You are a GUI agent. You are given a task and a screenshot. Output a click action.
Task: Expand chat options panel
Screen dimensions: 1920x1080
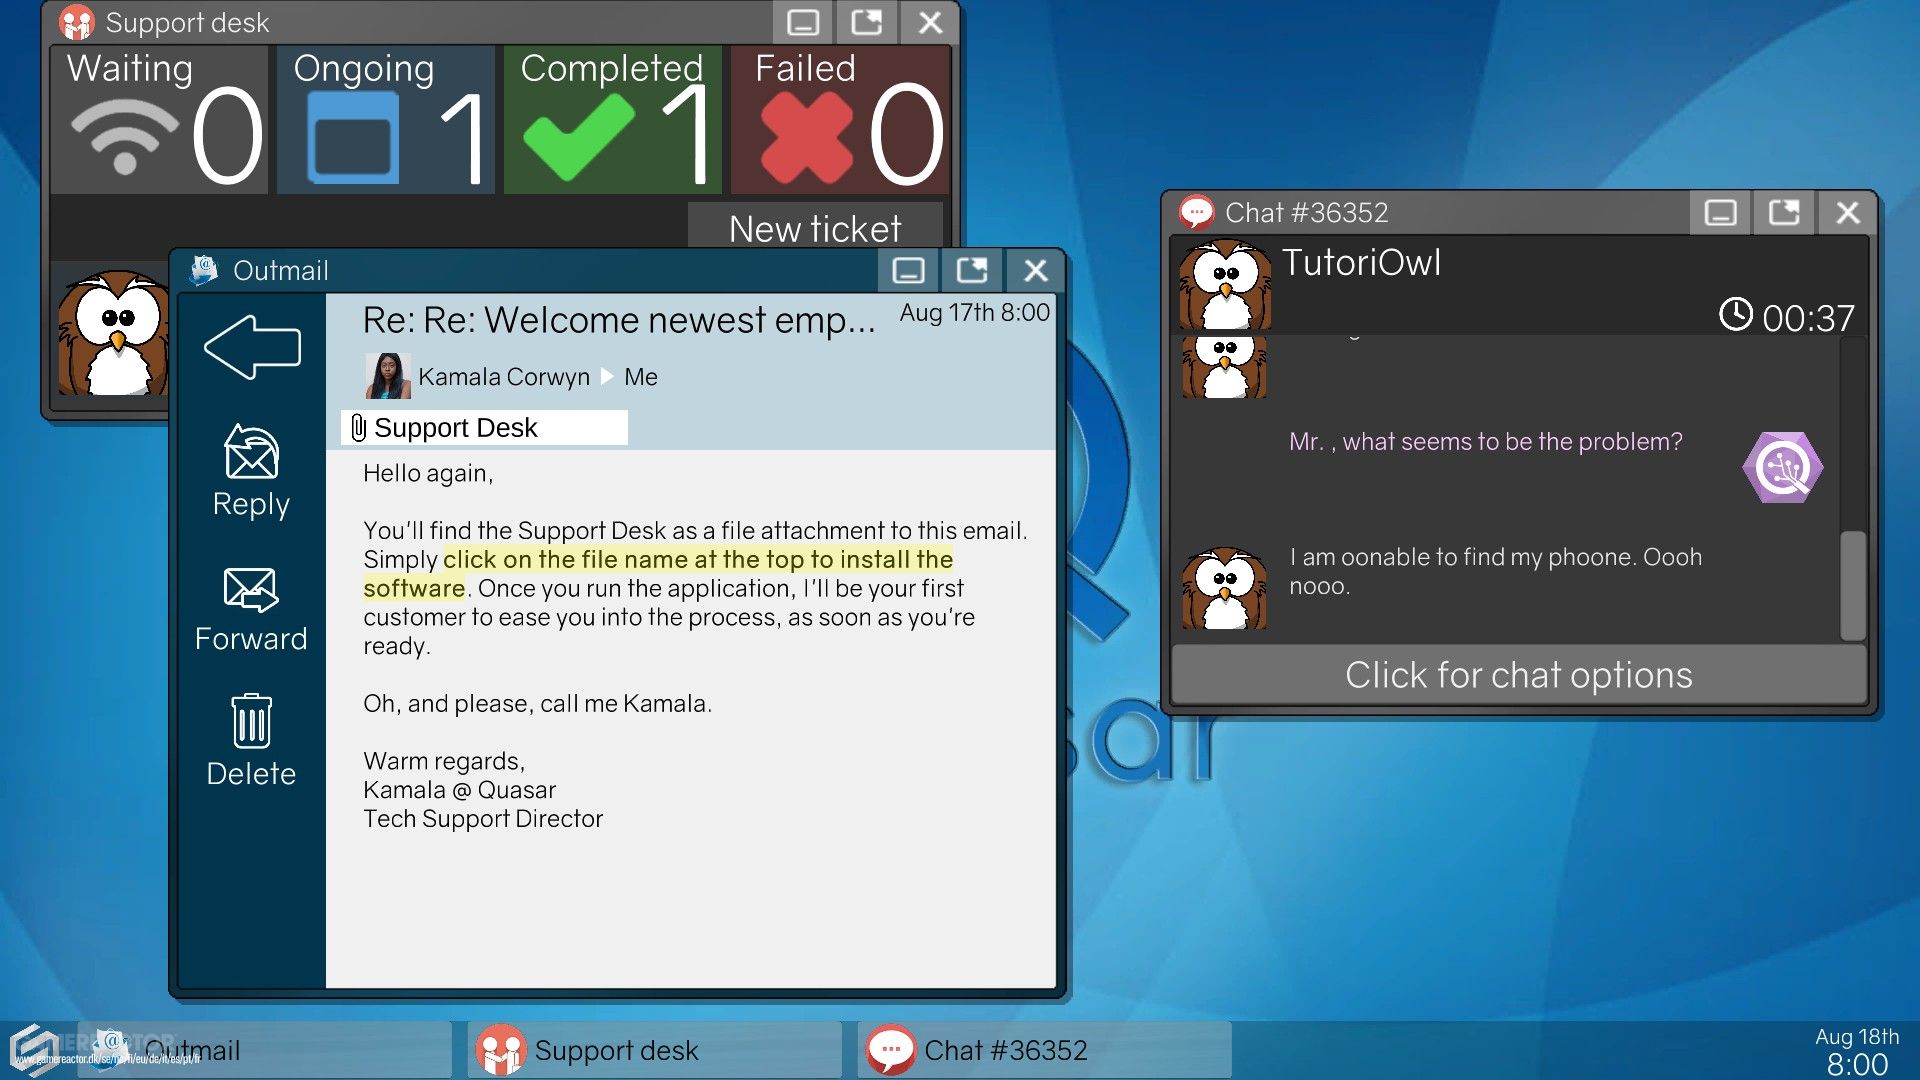pos(1518,675)
